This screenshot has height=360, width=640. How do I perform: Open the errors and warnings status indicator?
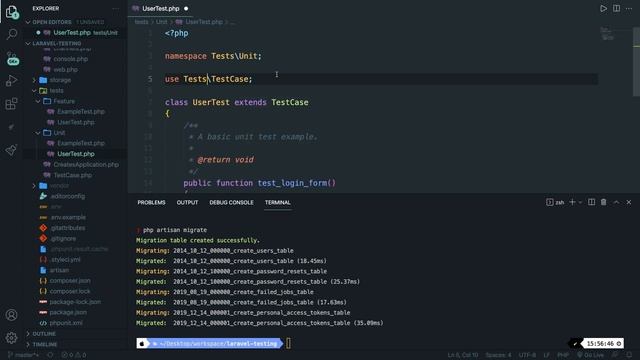point(73,355)
